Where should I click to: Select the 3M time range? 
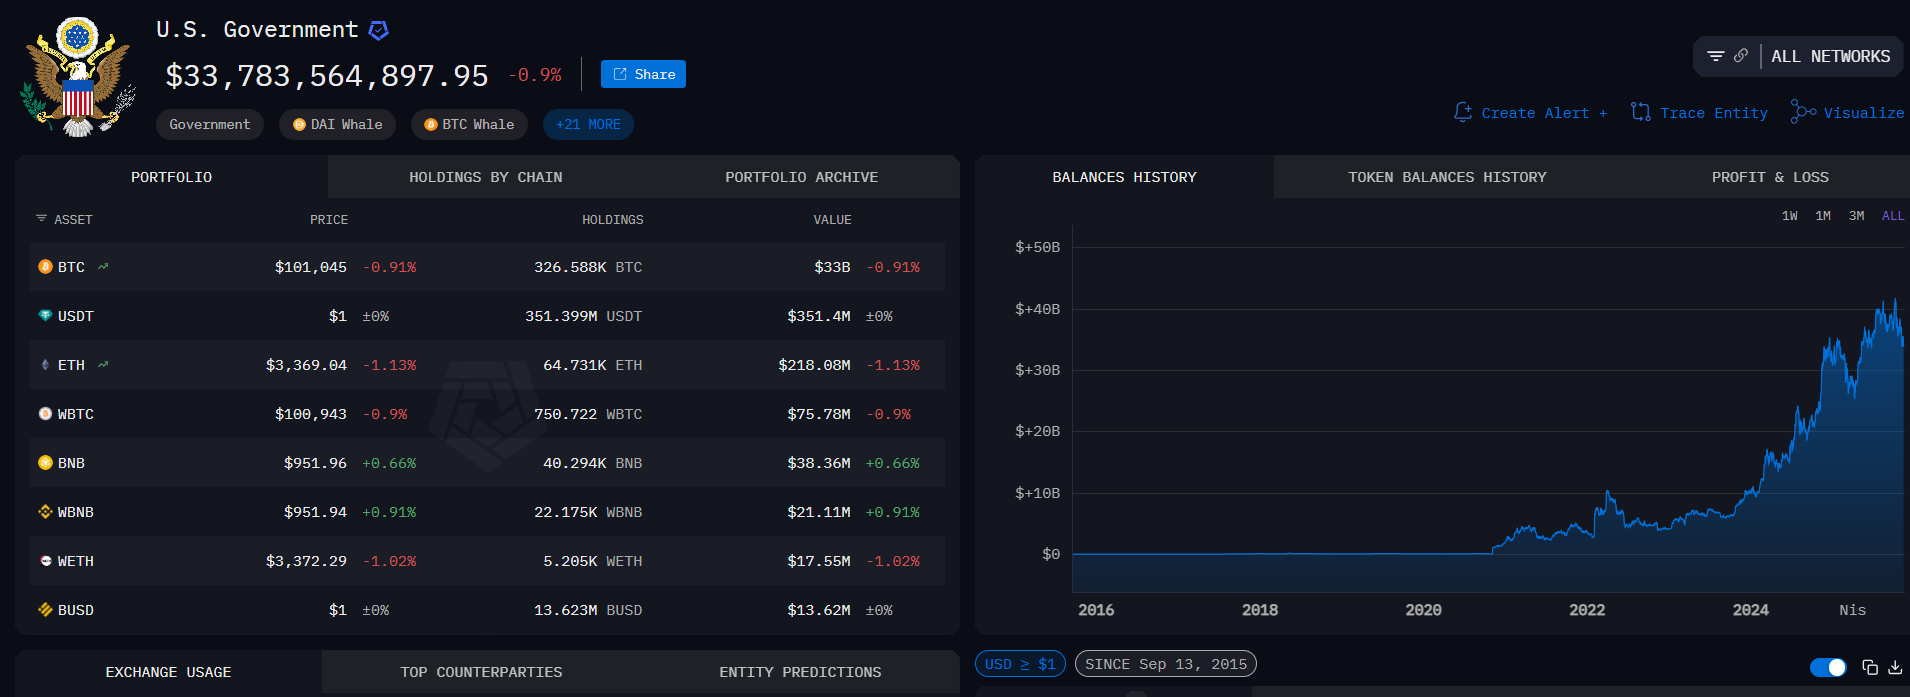(1856, 216)
